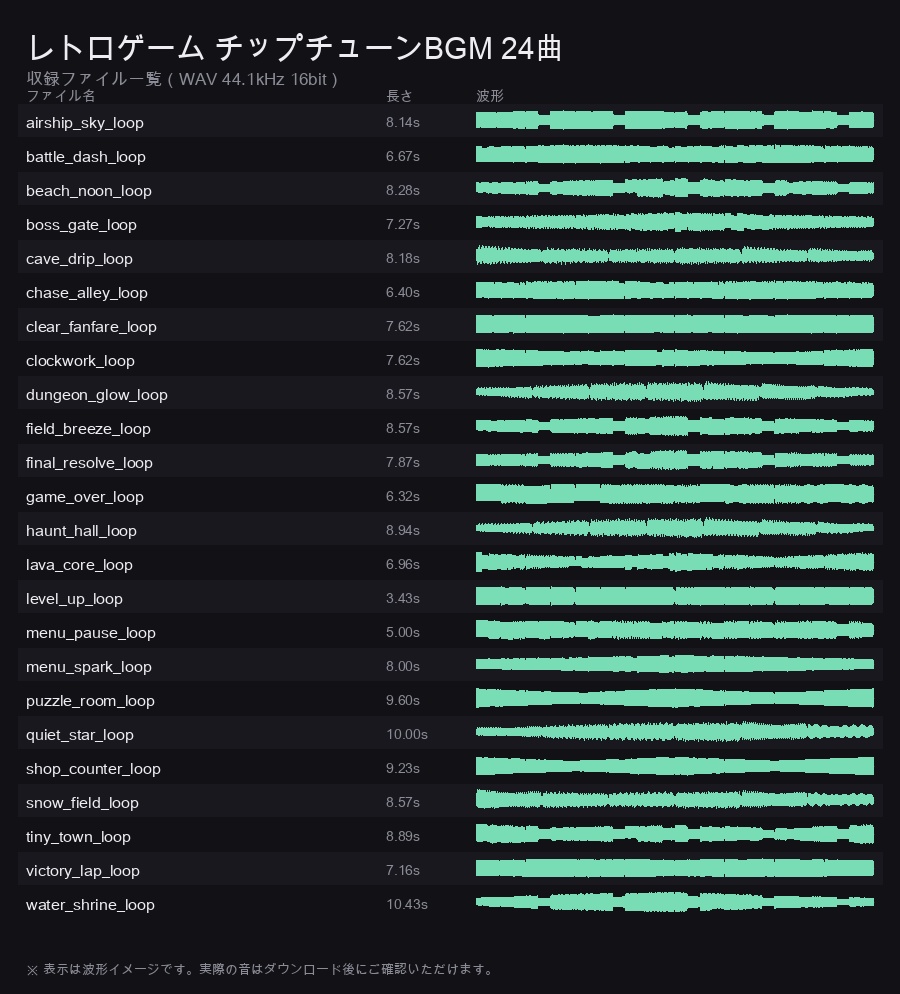The image size is (900, 994).
Task: Click the cave_drip_loop waveform image
Action: [674, 256]
